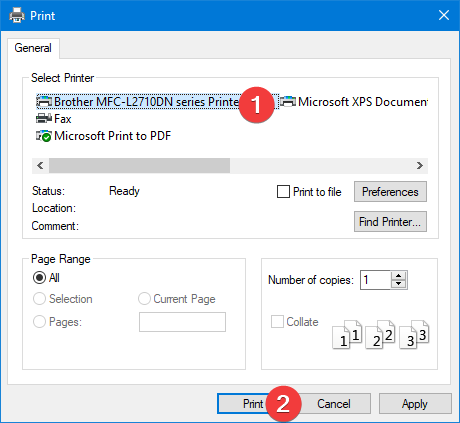Cancel the print dialog
Image resolution: width=460 pixels, height=423 pixels.
[334, 404]
